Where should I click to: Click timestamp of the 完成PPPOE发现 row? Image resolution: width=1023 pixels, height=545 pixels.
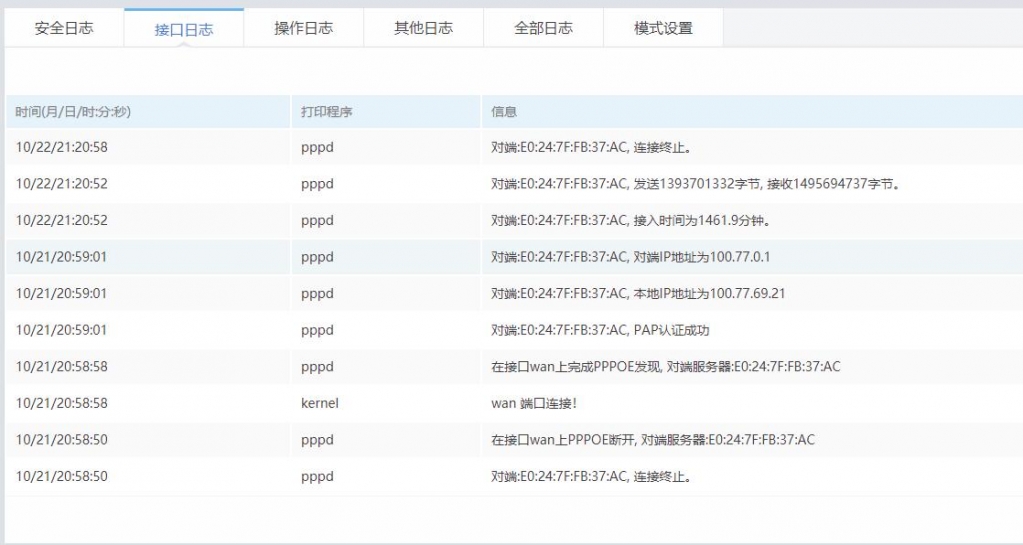(x=61, y=366)
